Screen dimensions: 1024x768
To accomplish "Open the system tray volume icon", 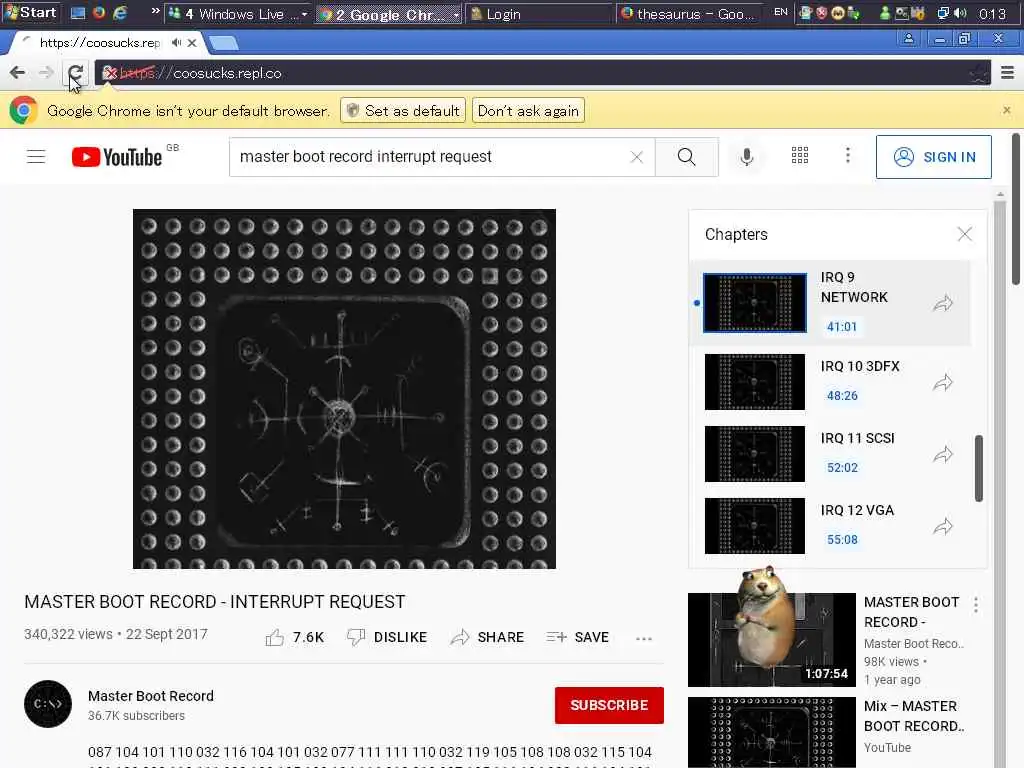I will [x=960, y=13].
